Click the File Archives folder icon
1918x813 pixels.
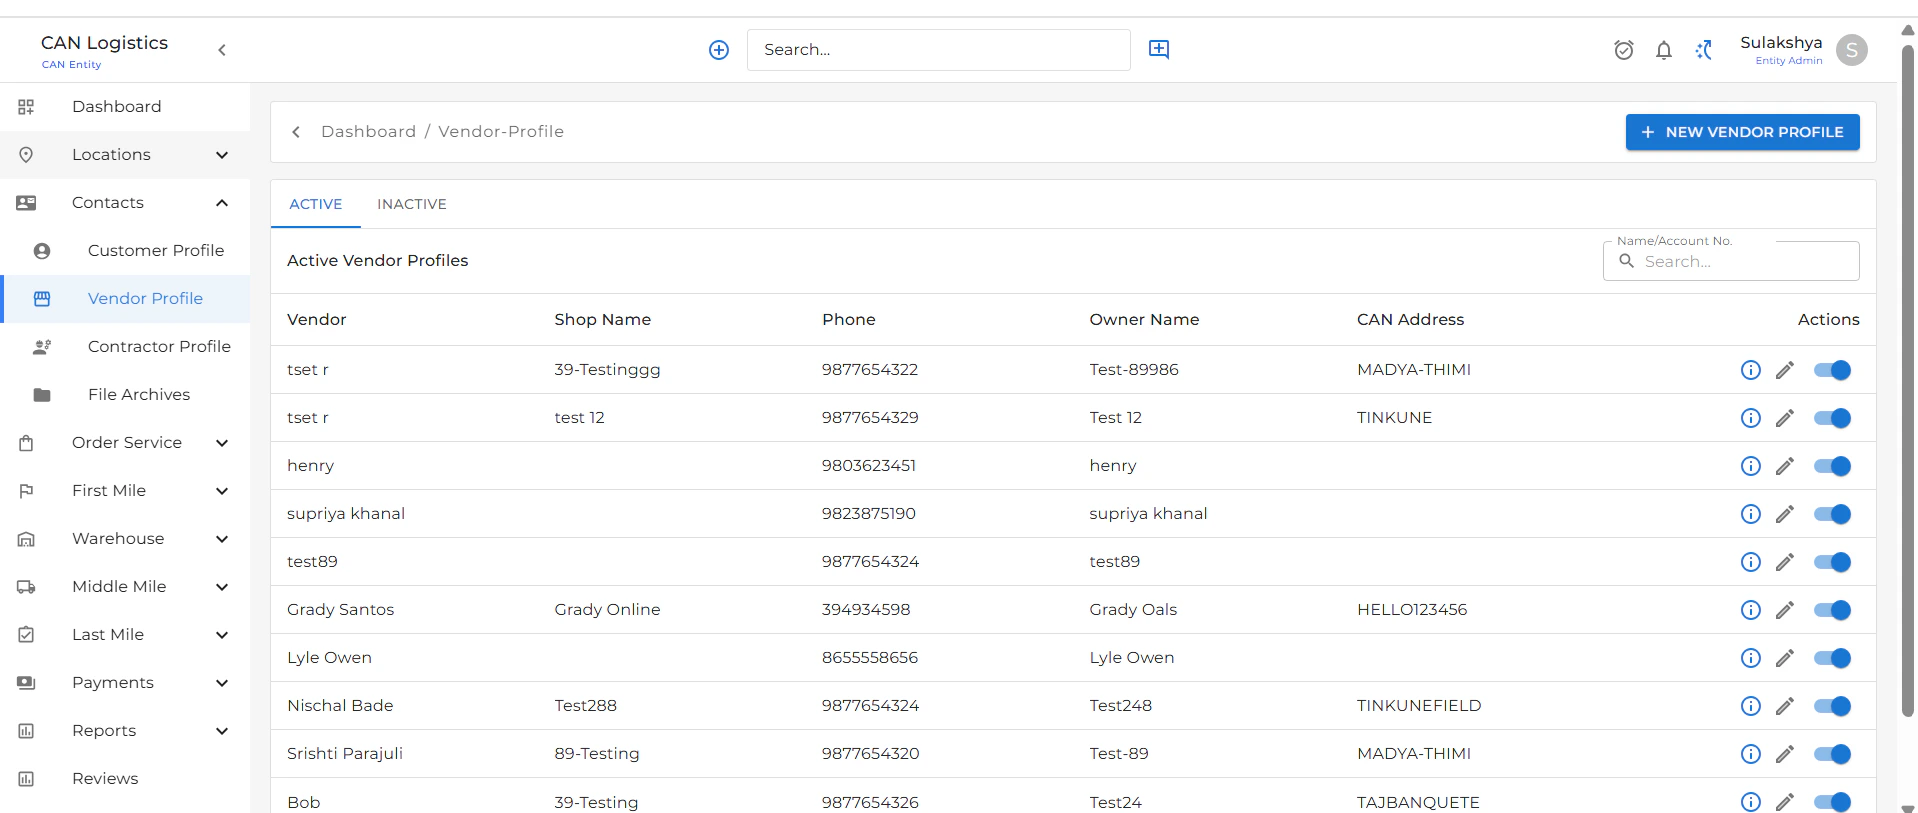[42, 395]
